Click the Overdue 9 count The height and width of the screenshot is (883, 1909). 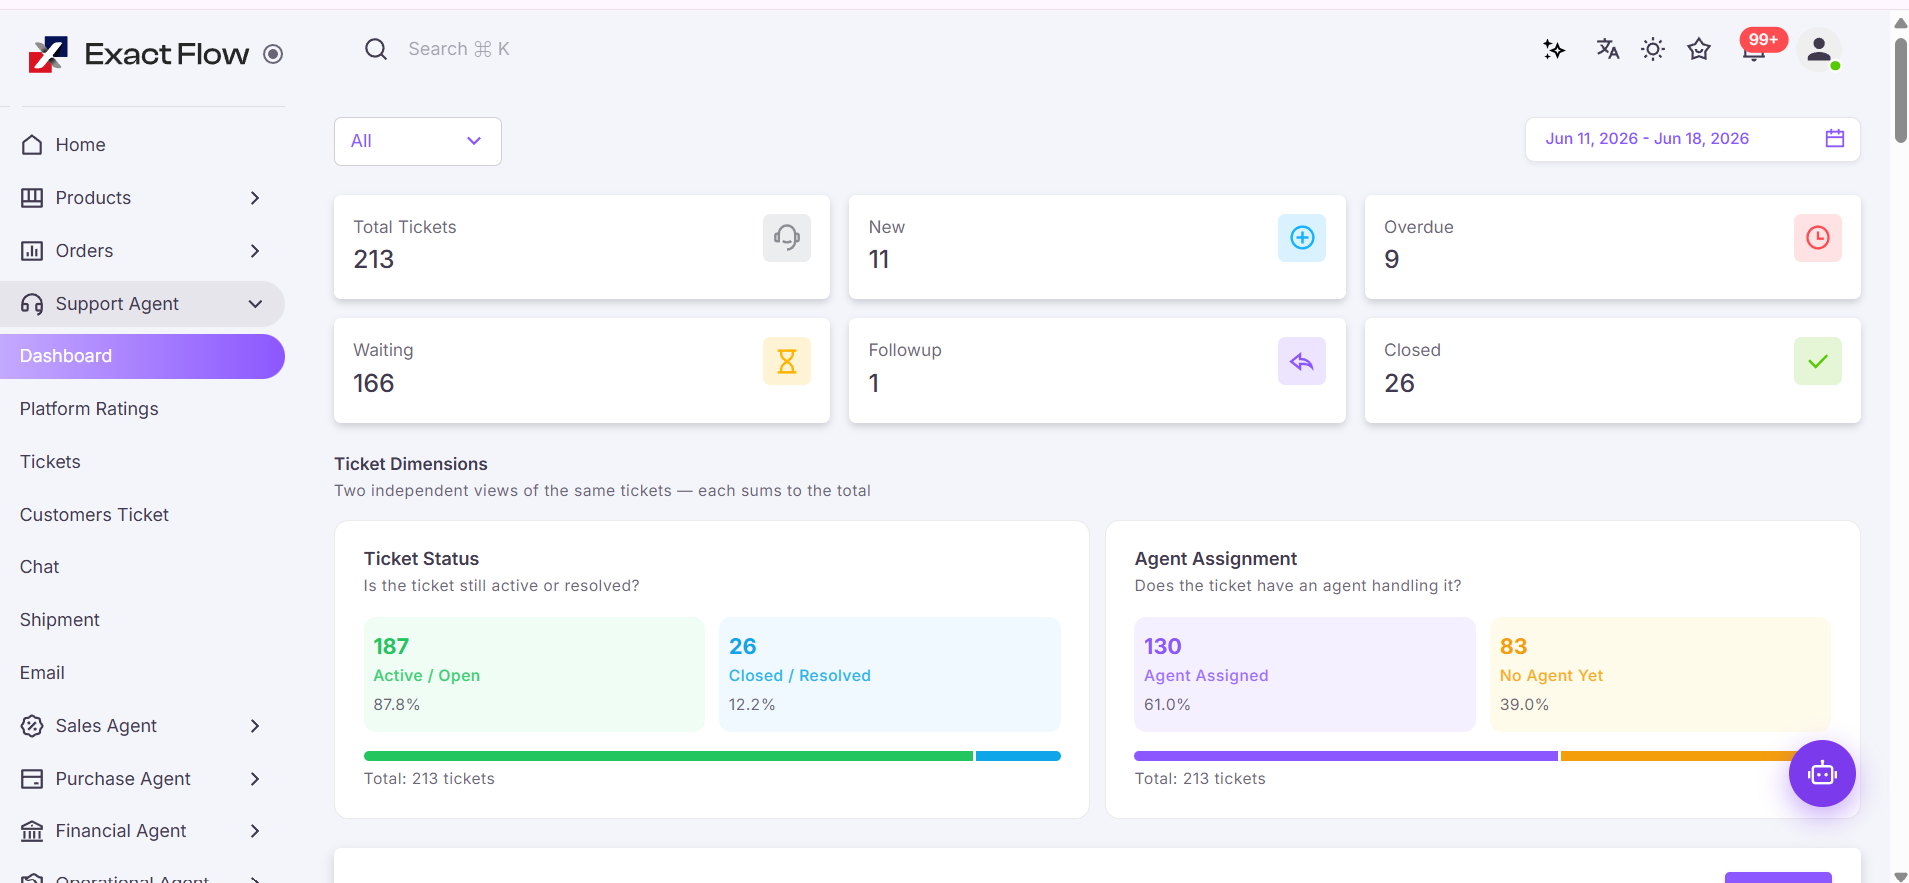click(1392, 259)
